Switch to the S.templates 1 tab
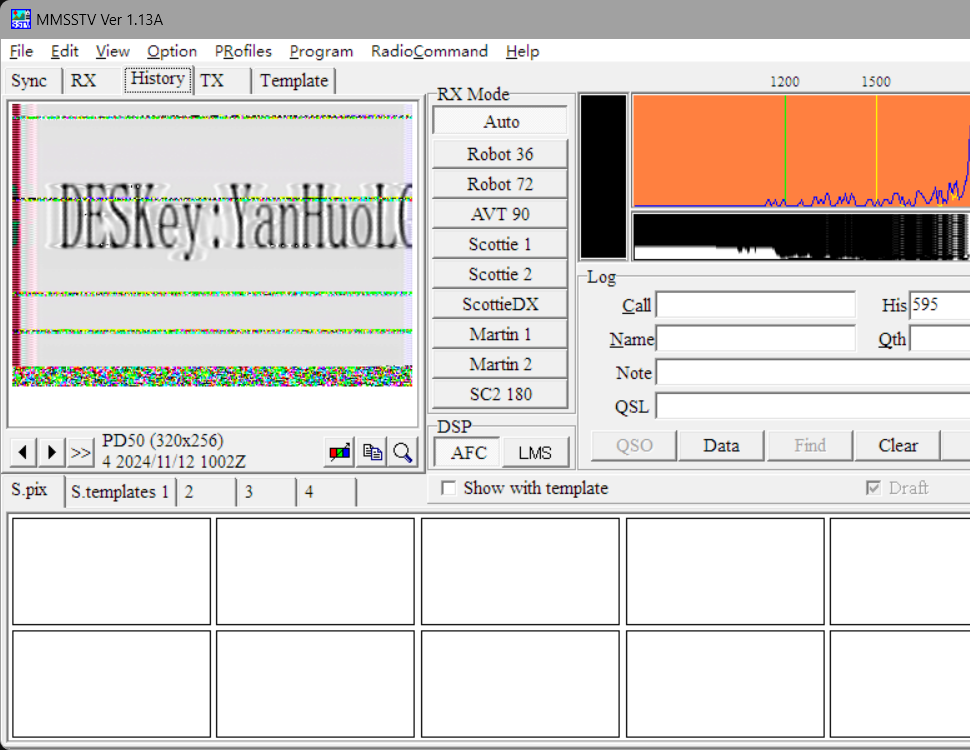The height and width of the screenshot is (750, 970). click(x=119, y=492)
